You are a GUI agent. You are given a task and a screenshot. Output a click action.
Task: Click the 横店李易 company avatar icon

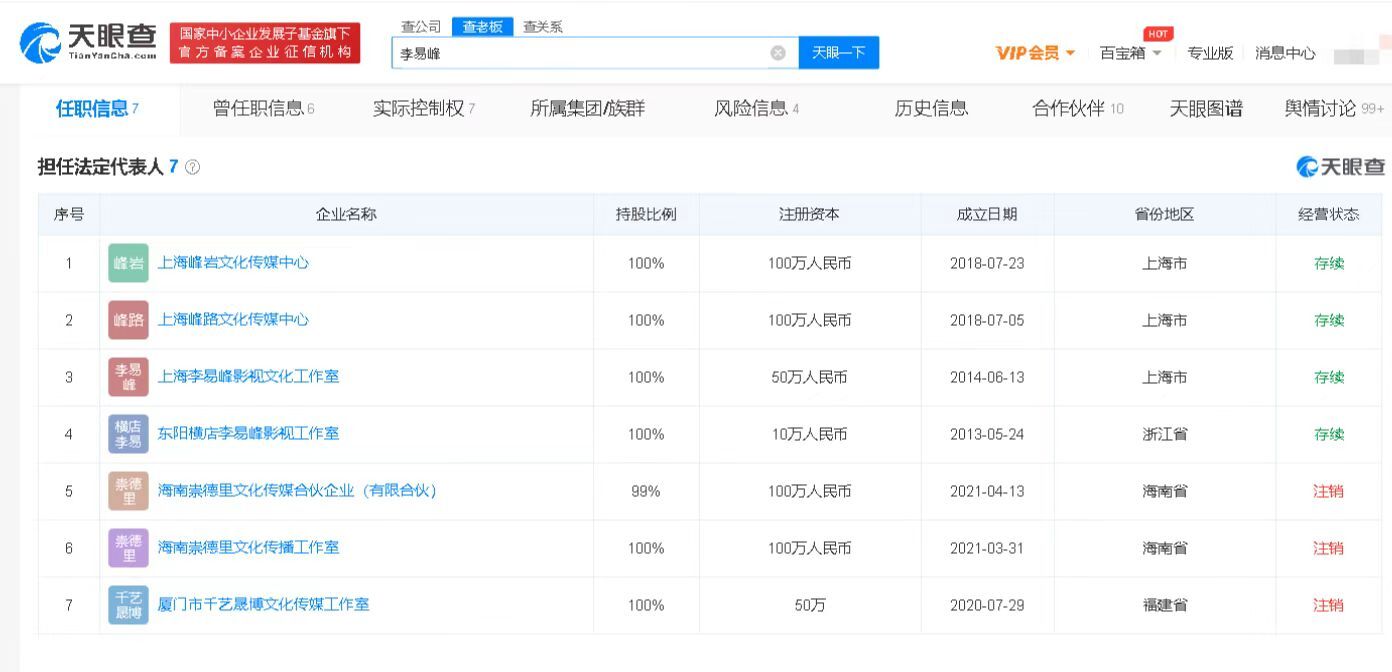pyautogui.click(x=127, y=434)
